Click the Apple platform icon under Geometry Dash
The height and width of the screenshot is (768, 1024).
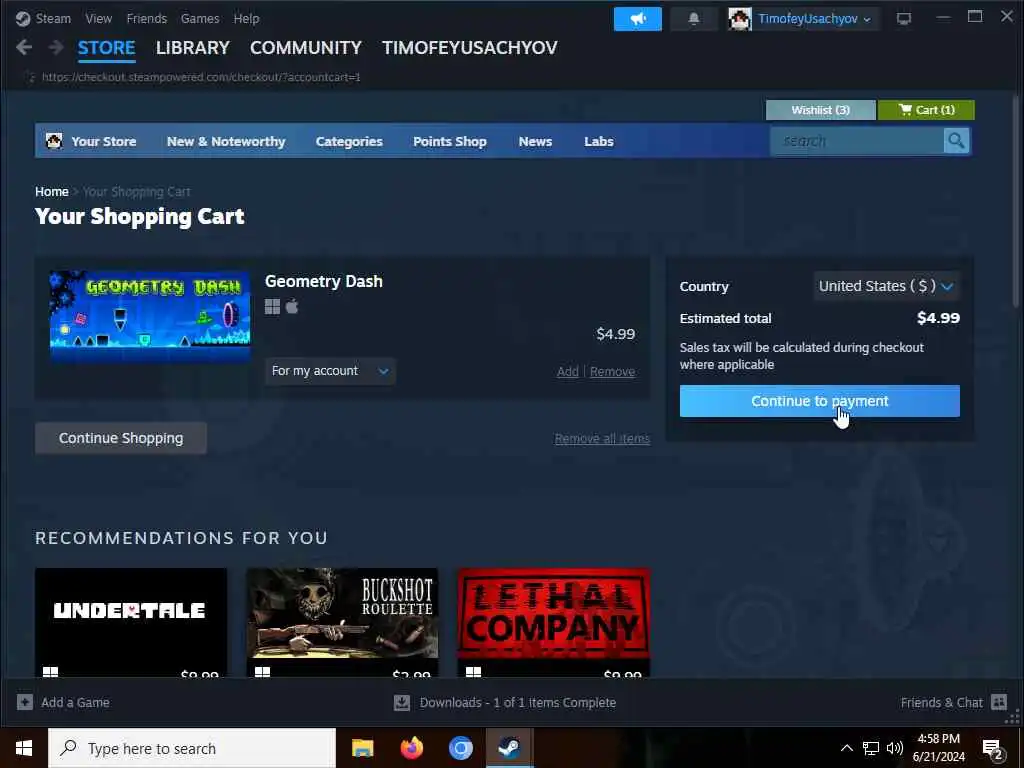pos(292,306)
